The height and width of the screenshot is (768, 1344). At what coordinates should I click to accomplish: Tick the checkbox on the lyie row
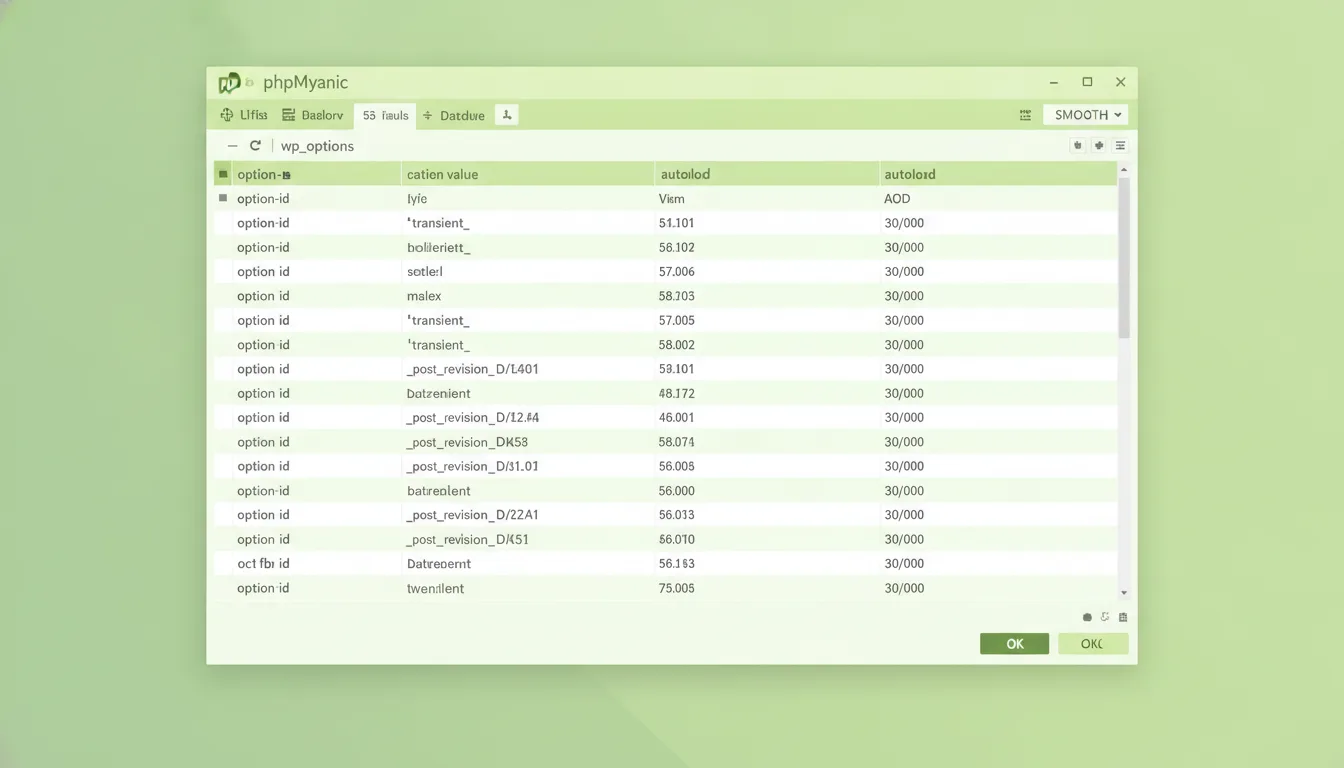tap(223, 198)
